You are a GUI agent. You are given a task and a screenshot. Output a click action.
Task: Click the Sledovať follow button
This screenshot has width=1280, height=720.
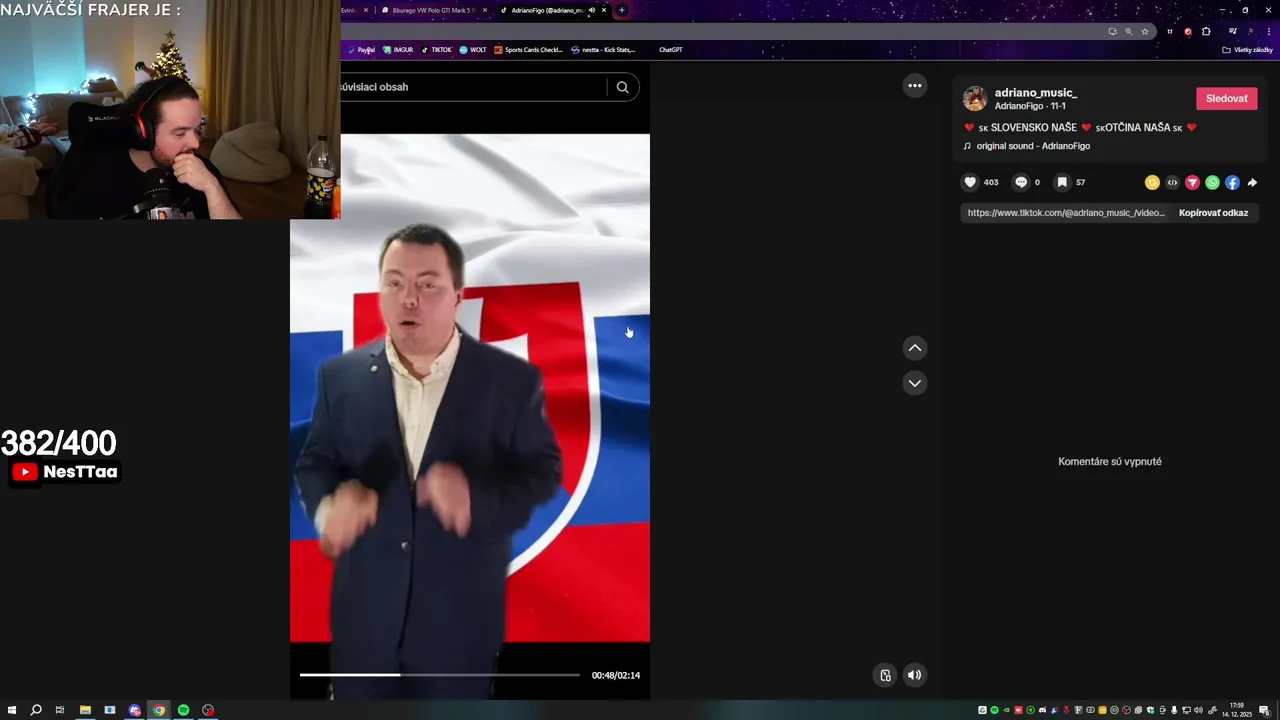pyautogui.click(x=1226, y=98)
